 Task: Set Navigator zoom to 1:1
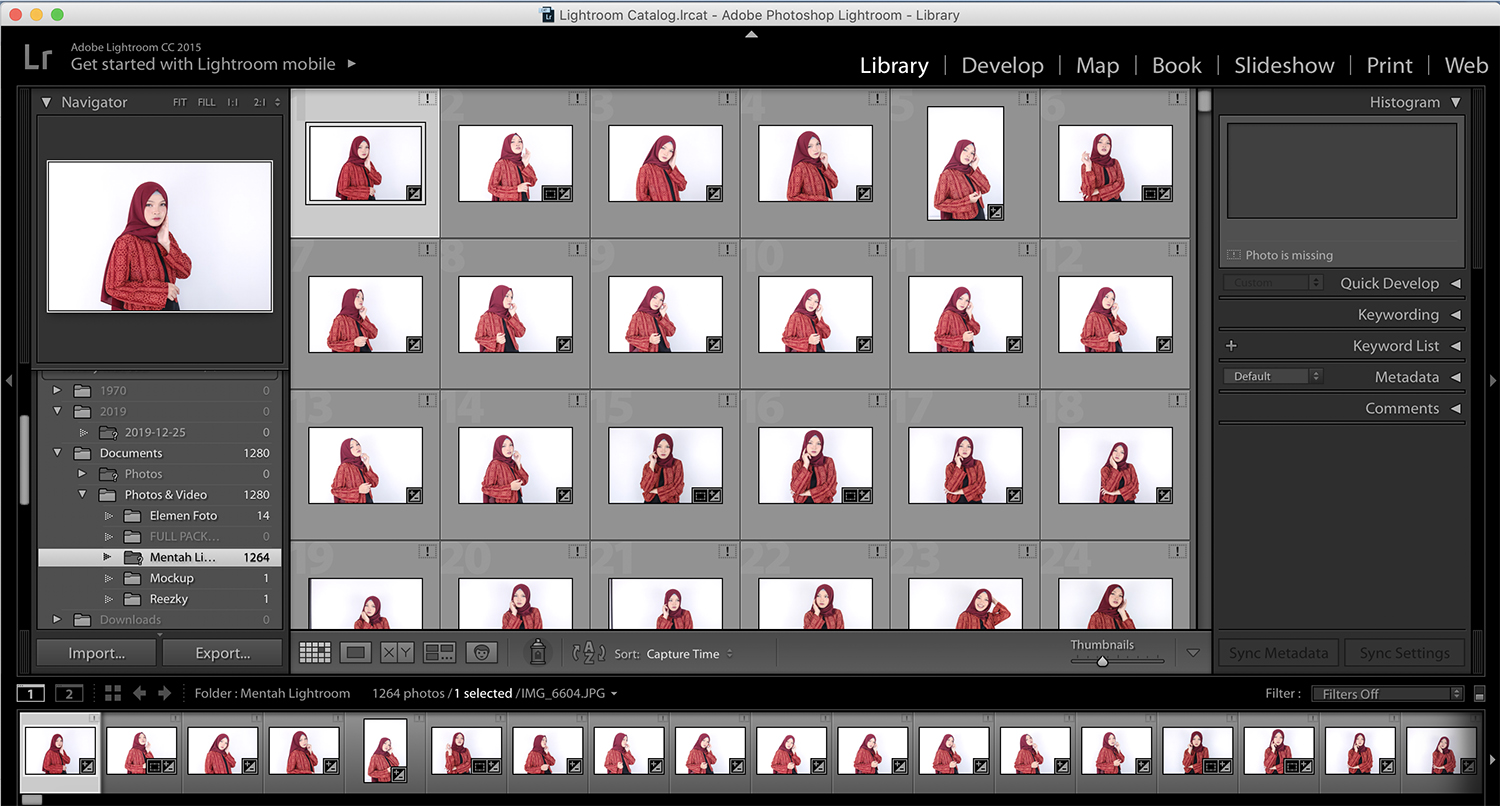coord(232,102)
